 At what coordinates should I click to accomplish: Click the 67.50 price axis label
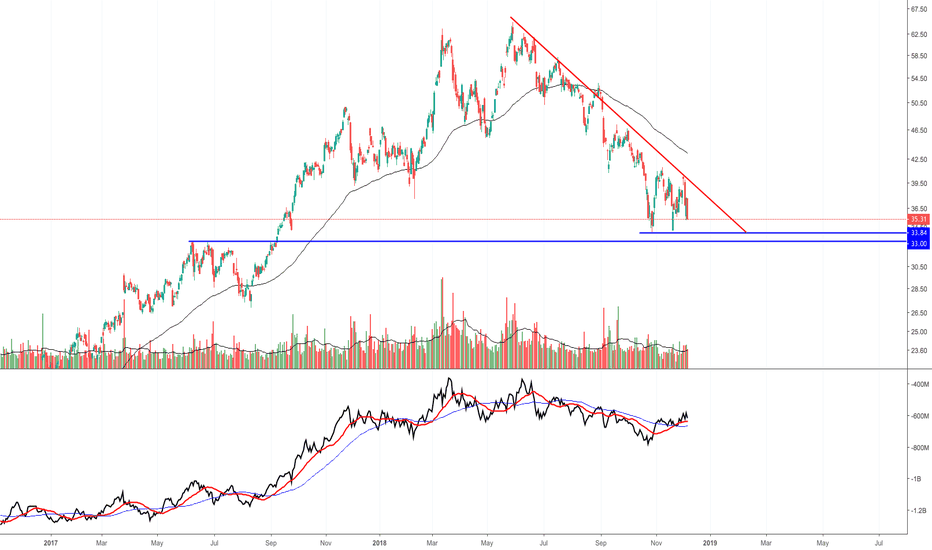coord(919,10)
